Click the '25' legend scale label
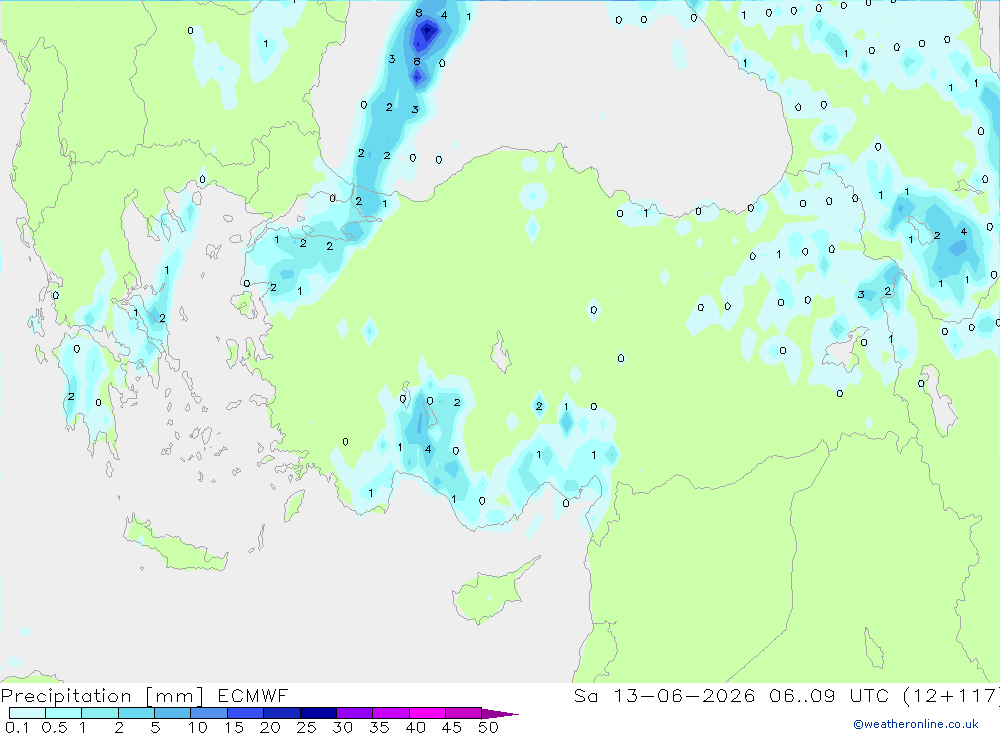This screenshot has width=1000, height=733. pos(307,727)
